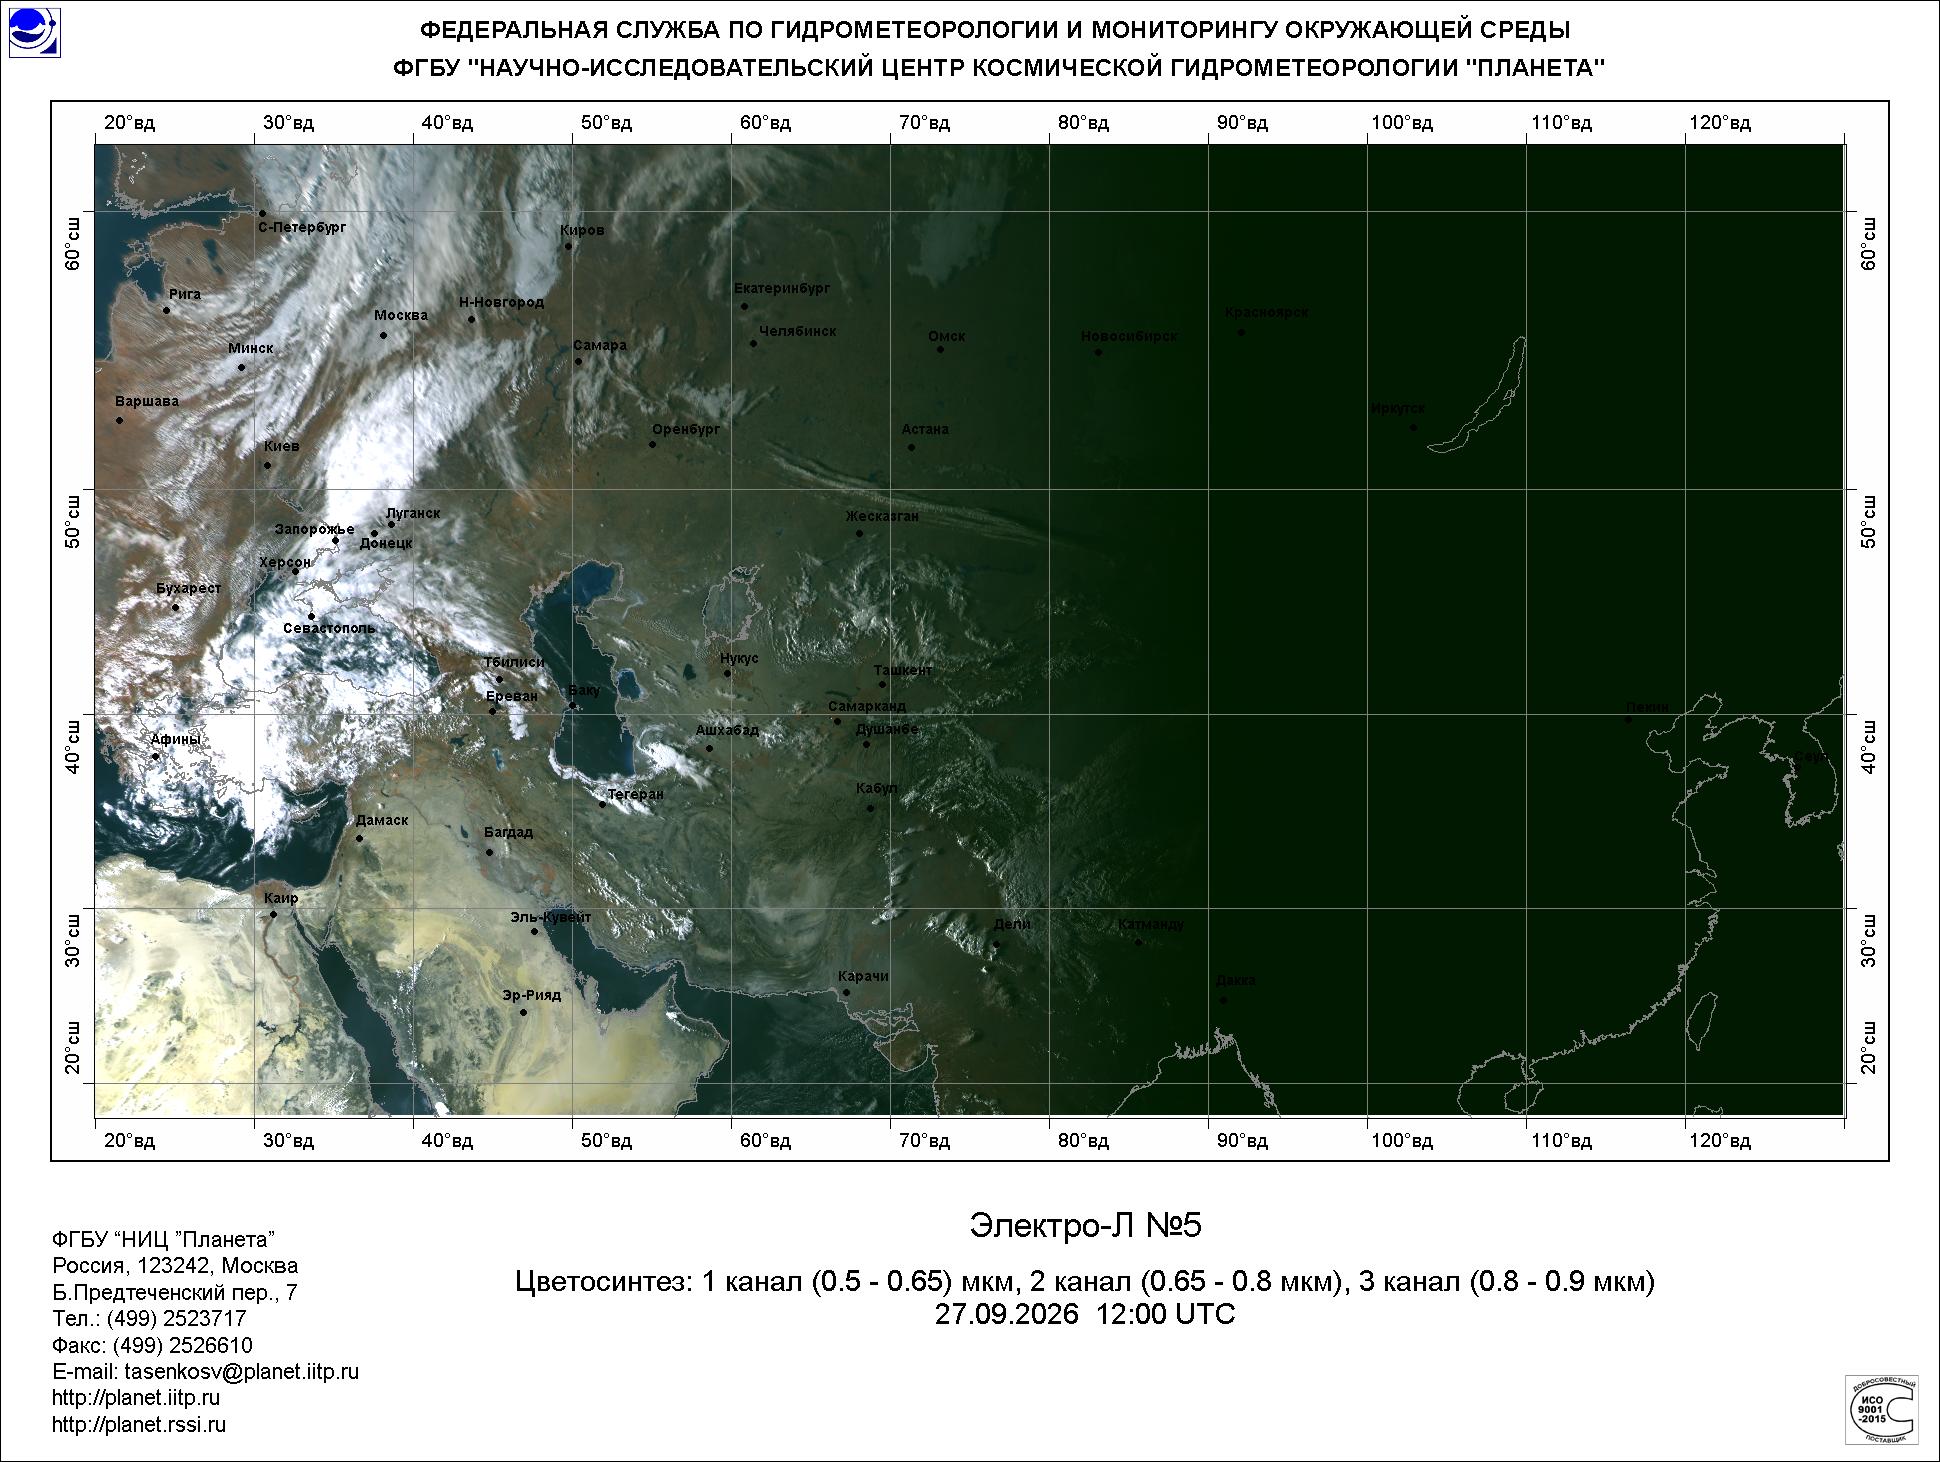Select the С-Петербург city marker

coord(262,213)
